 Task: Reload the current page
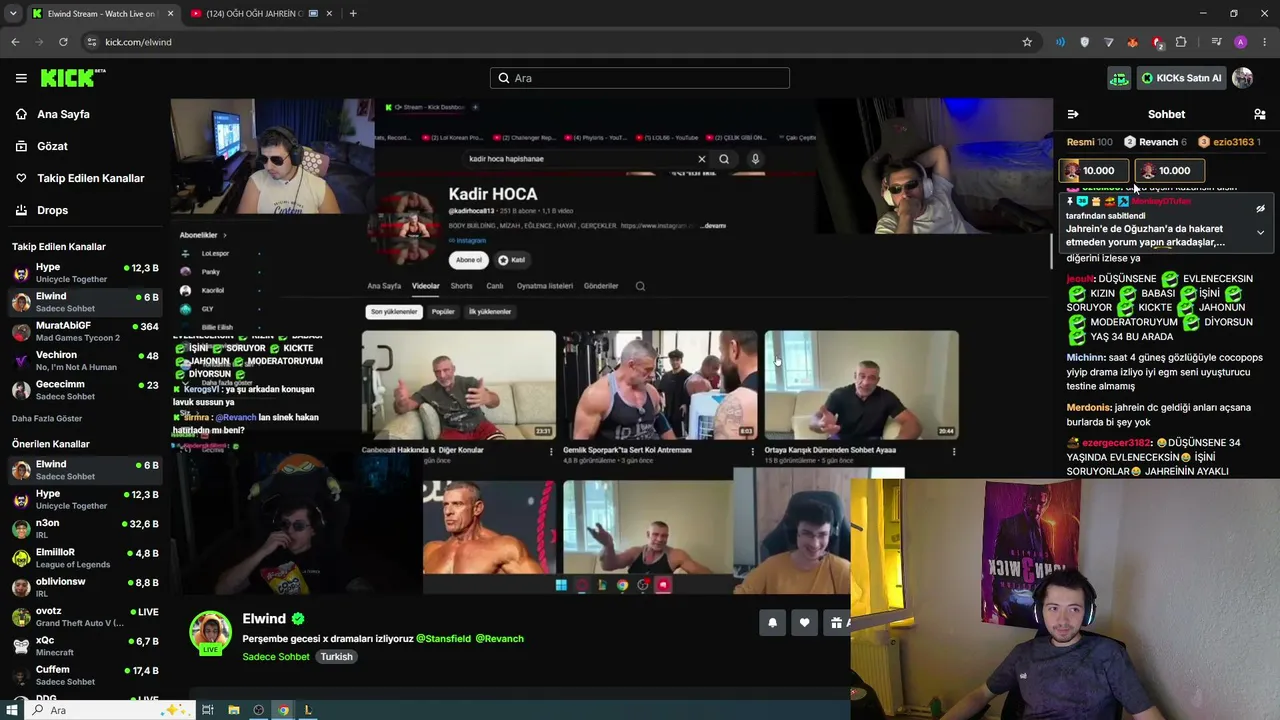[63, 42]
